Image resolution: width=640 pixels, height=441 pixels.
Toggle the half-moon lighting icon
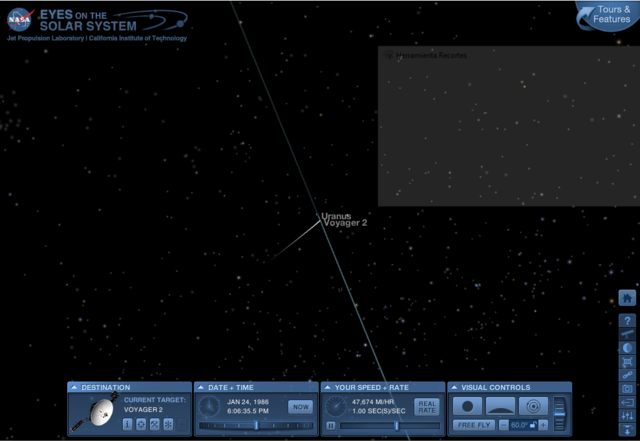coord(627,348)
